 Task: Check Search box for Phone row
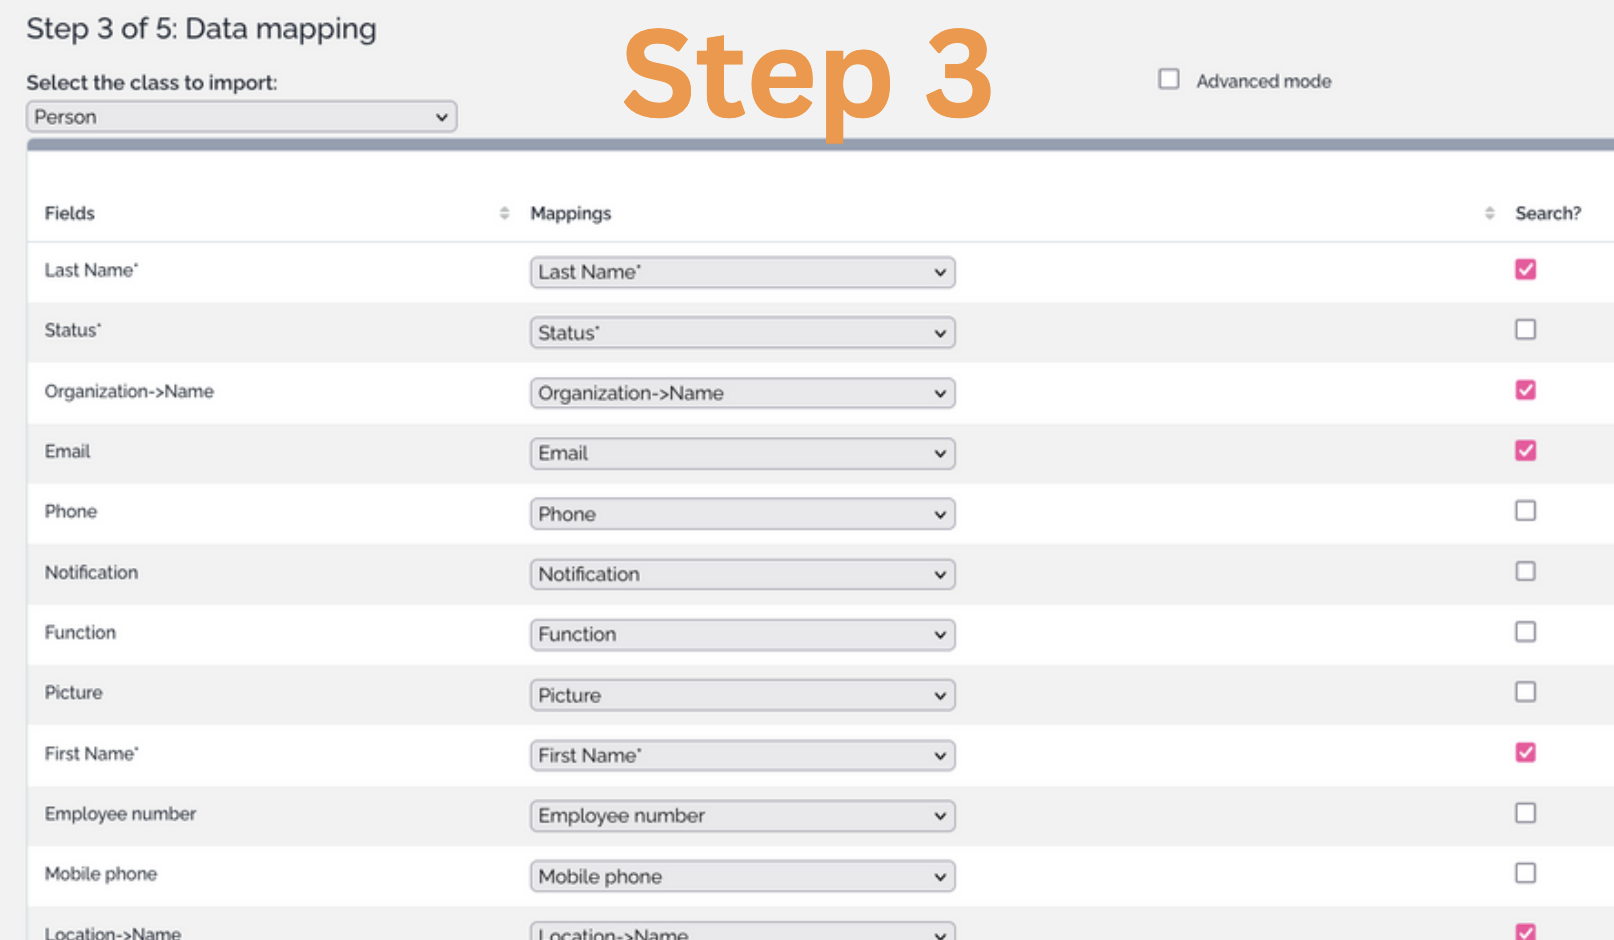coord(1525,511)
